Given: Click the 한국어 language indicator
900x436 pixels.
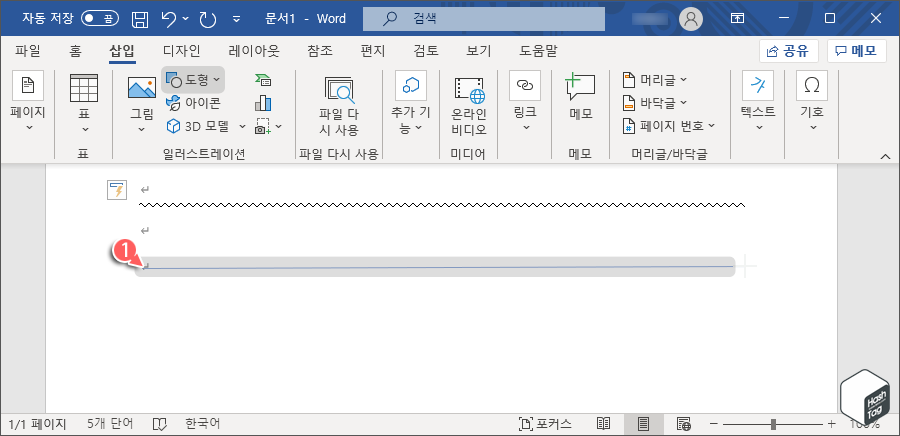Looking at the screenshot, I should 203,425.
